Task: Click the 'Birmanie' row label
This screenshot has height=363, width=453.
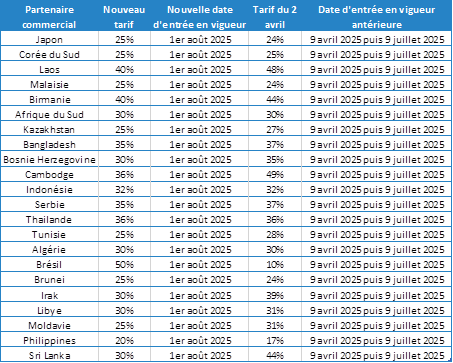Action: click(49, 99)
